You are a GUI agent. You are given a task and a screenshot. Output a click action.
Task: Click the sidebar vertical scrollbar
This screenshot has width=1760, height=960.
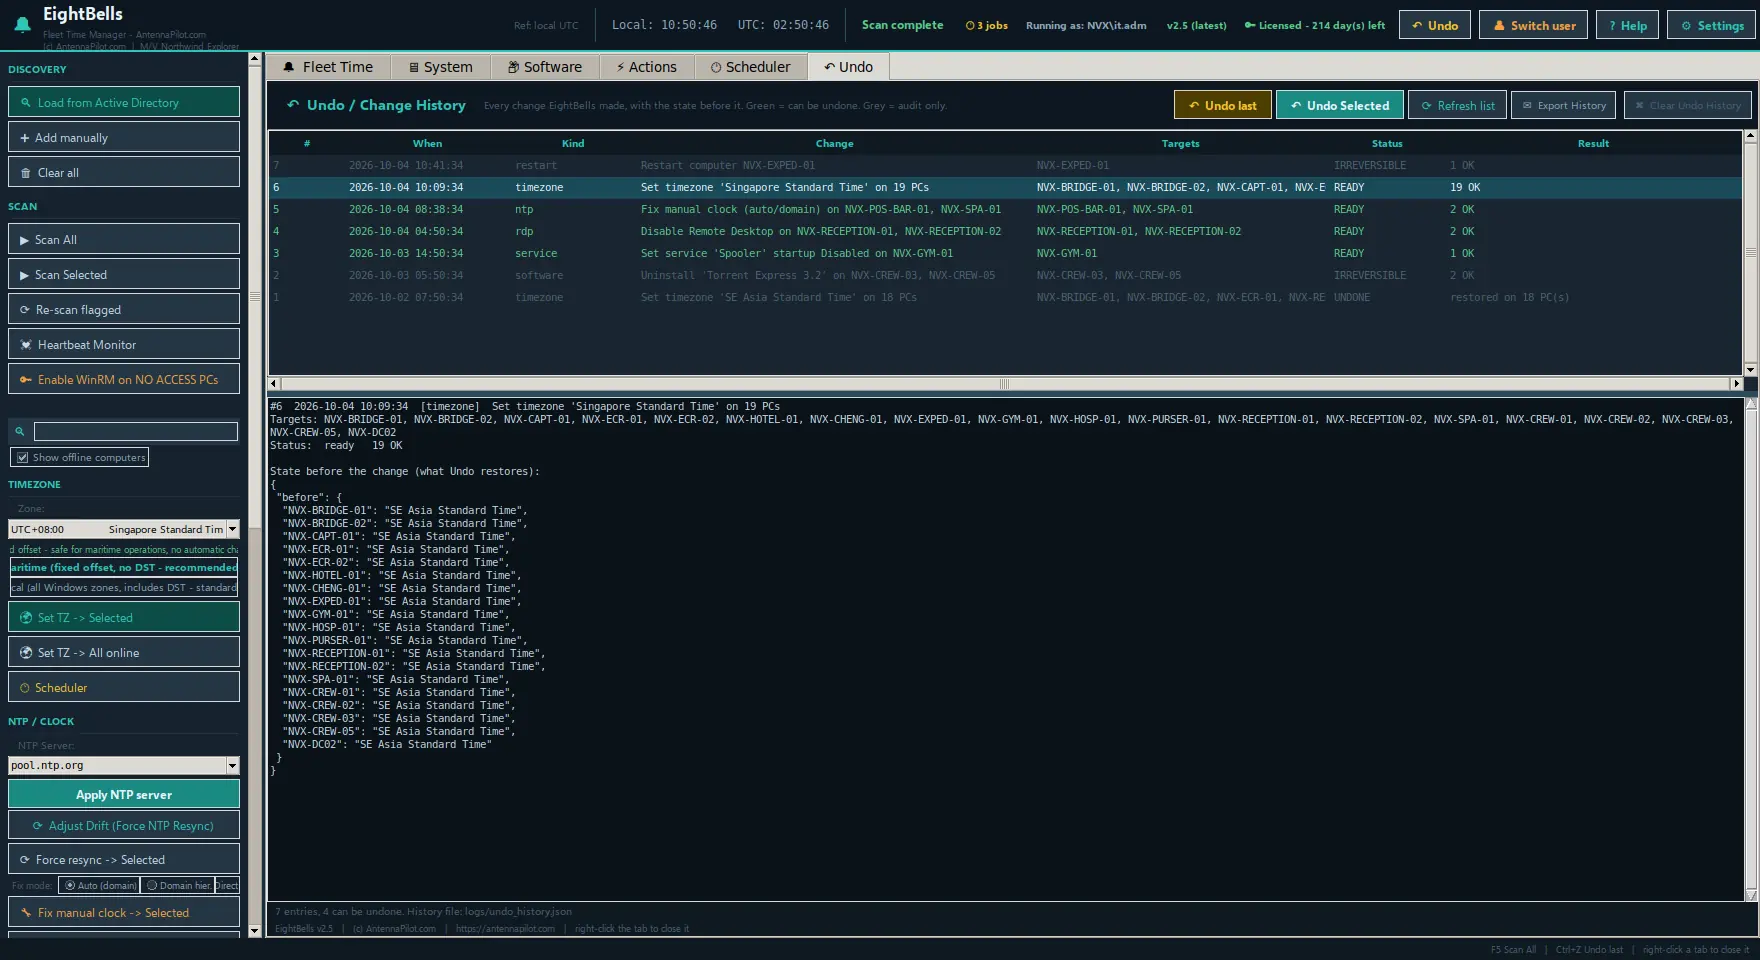point(254,495)
